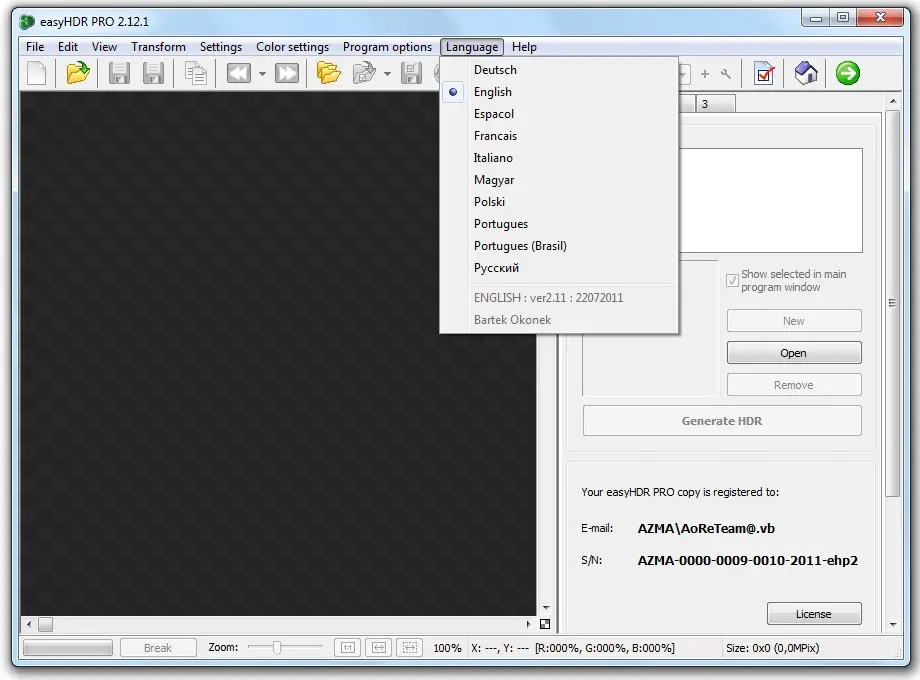Click the floppy disk with checkbox icon
The height and width of the screenshot is (680, 920).
(411, 73)
